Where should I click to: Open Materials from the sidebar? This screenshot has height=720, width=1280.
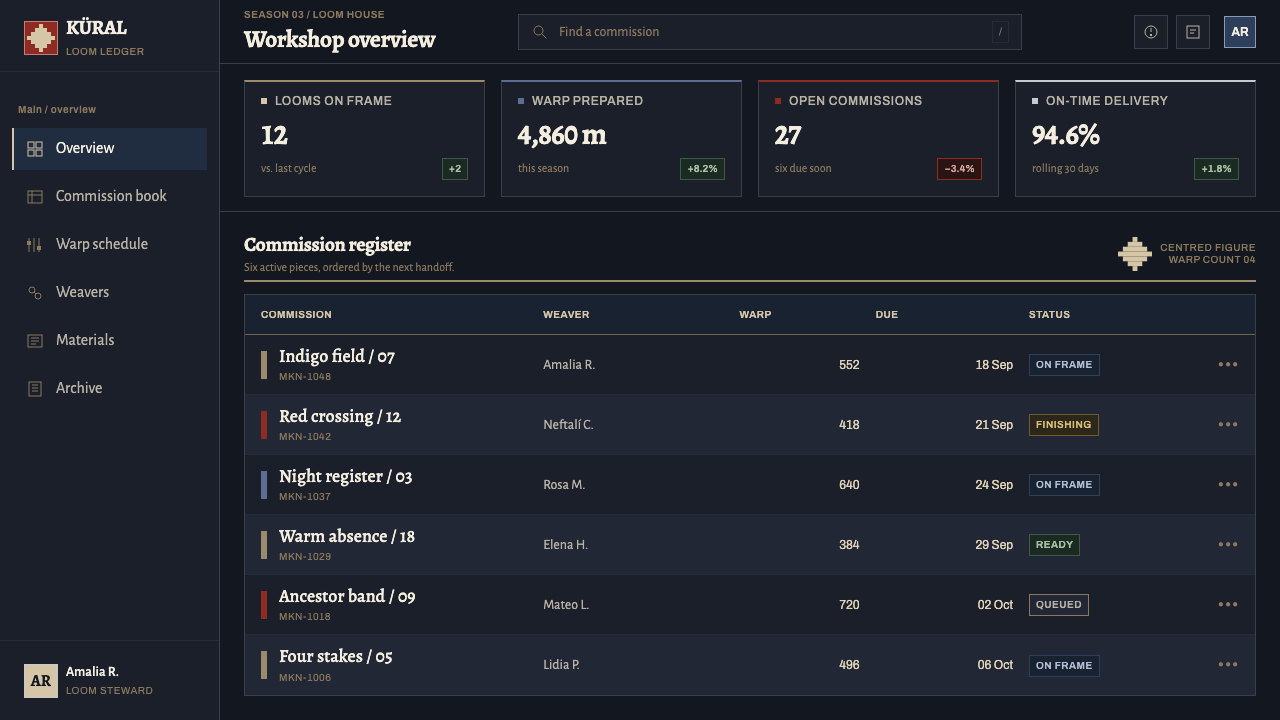[x=110, y=341]
